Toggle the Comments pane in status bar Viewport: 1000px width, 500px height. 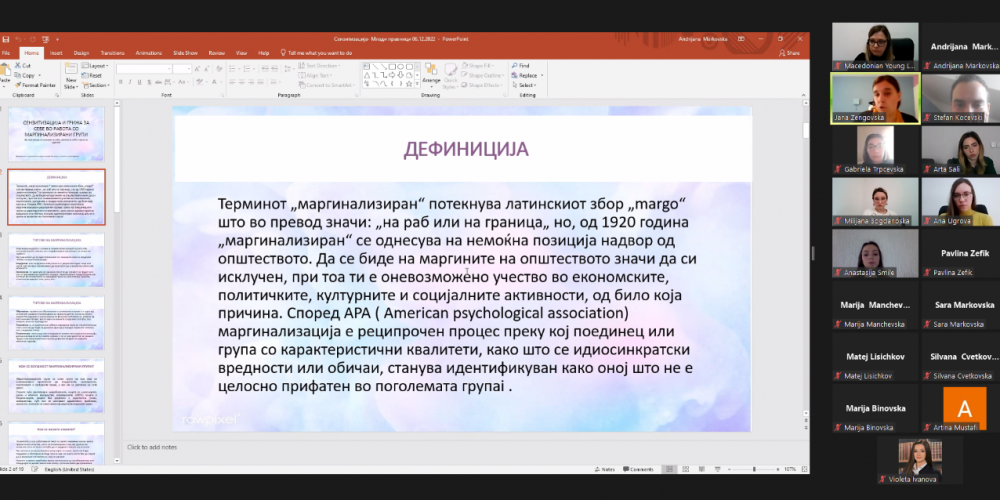tap(638, 468)
